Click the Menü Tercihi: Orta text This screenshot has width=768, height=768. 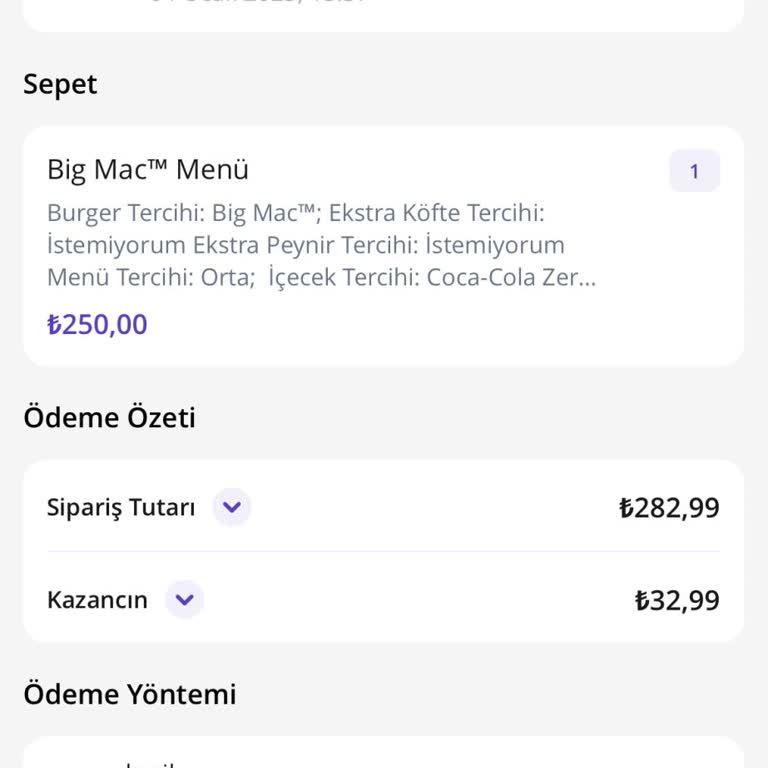(151, 277)
